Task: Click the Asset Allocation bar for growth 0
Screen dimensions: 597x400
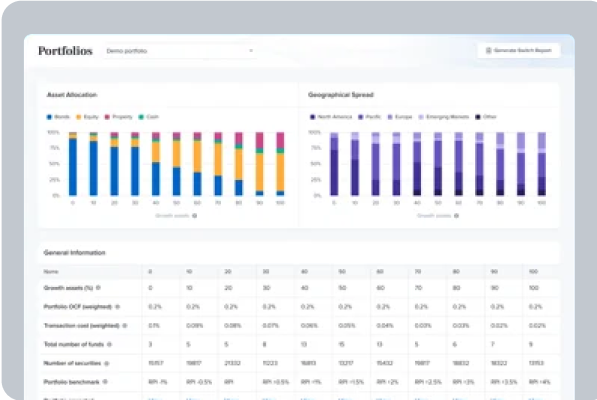Action: 73,164
